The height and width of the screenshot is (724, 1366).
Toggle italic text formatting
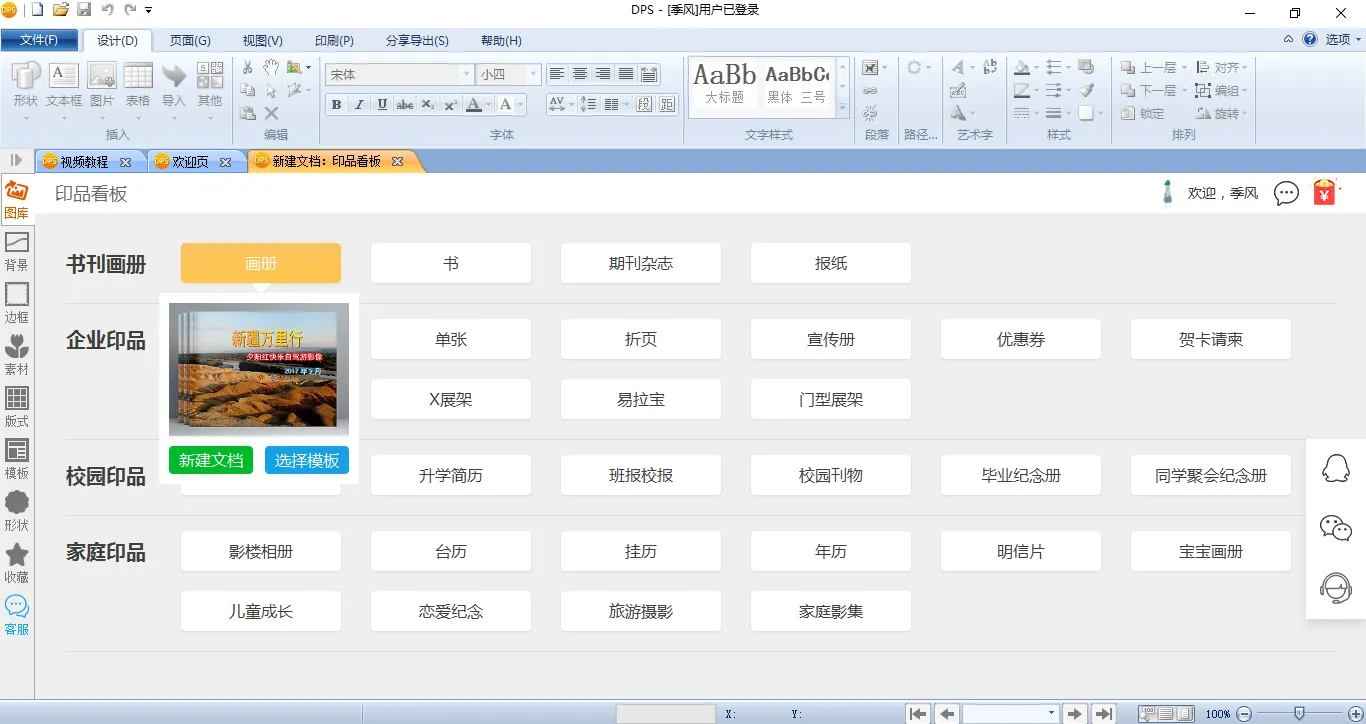point(359,105)
